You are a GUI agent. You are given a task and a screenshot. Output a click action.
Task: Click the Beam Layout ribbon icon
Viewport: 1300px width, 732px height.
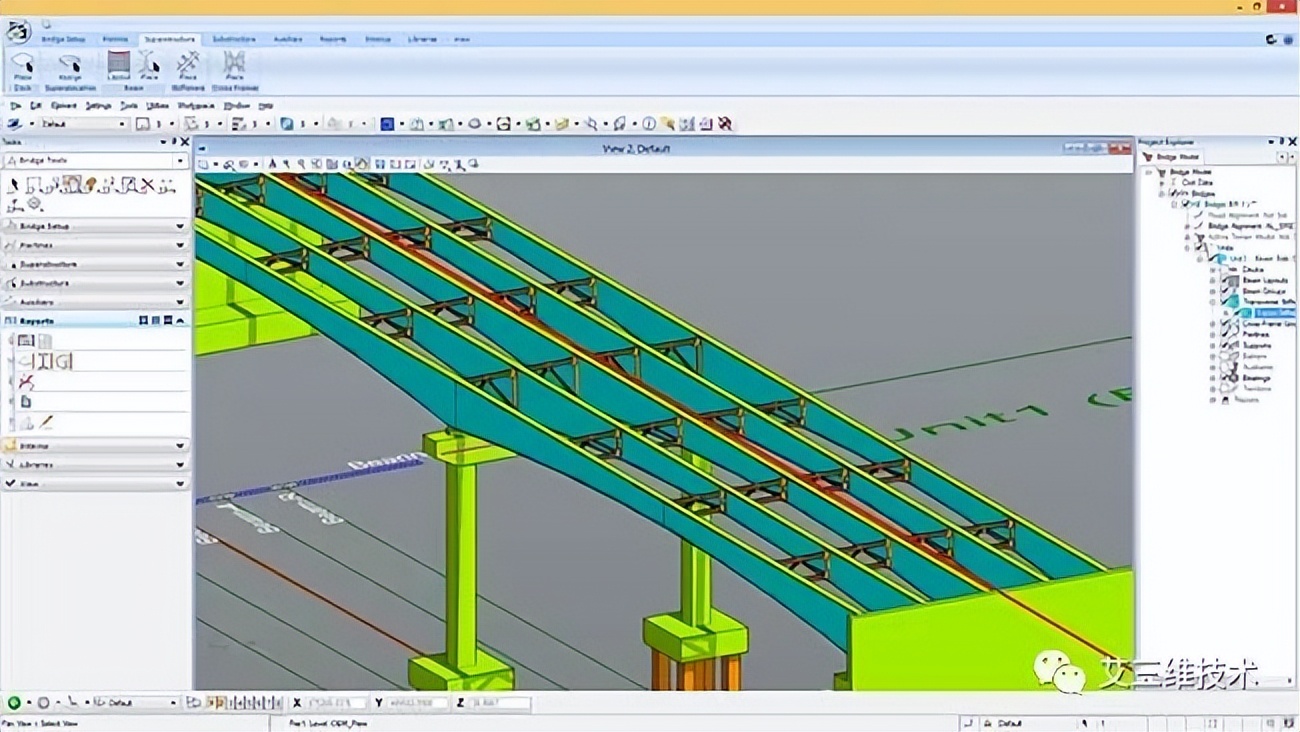pyautogui.click(x=119, y=66)
